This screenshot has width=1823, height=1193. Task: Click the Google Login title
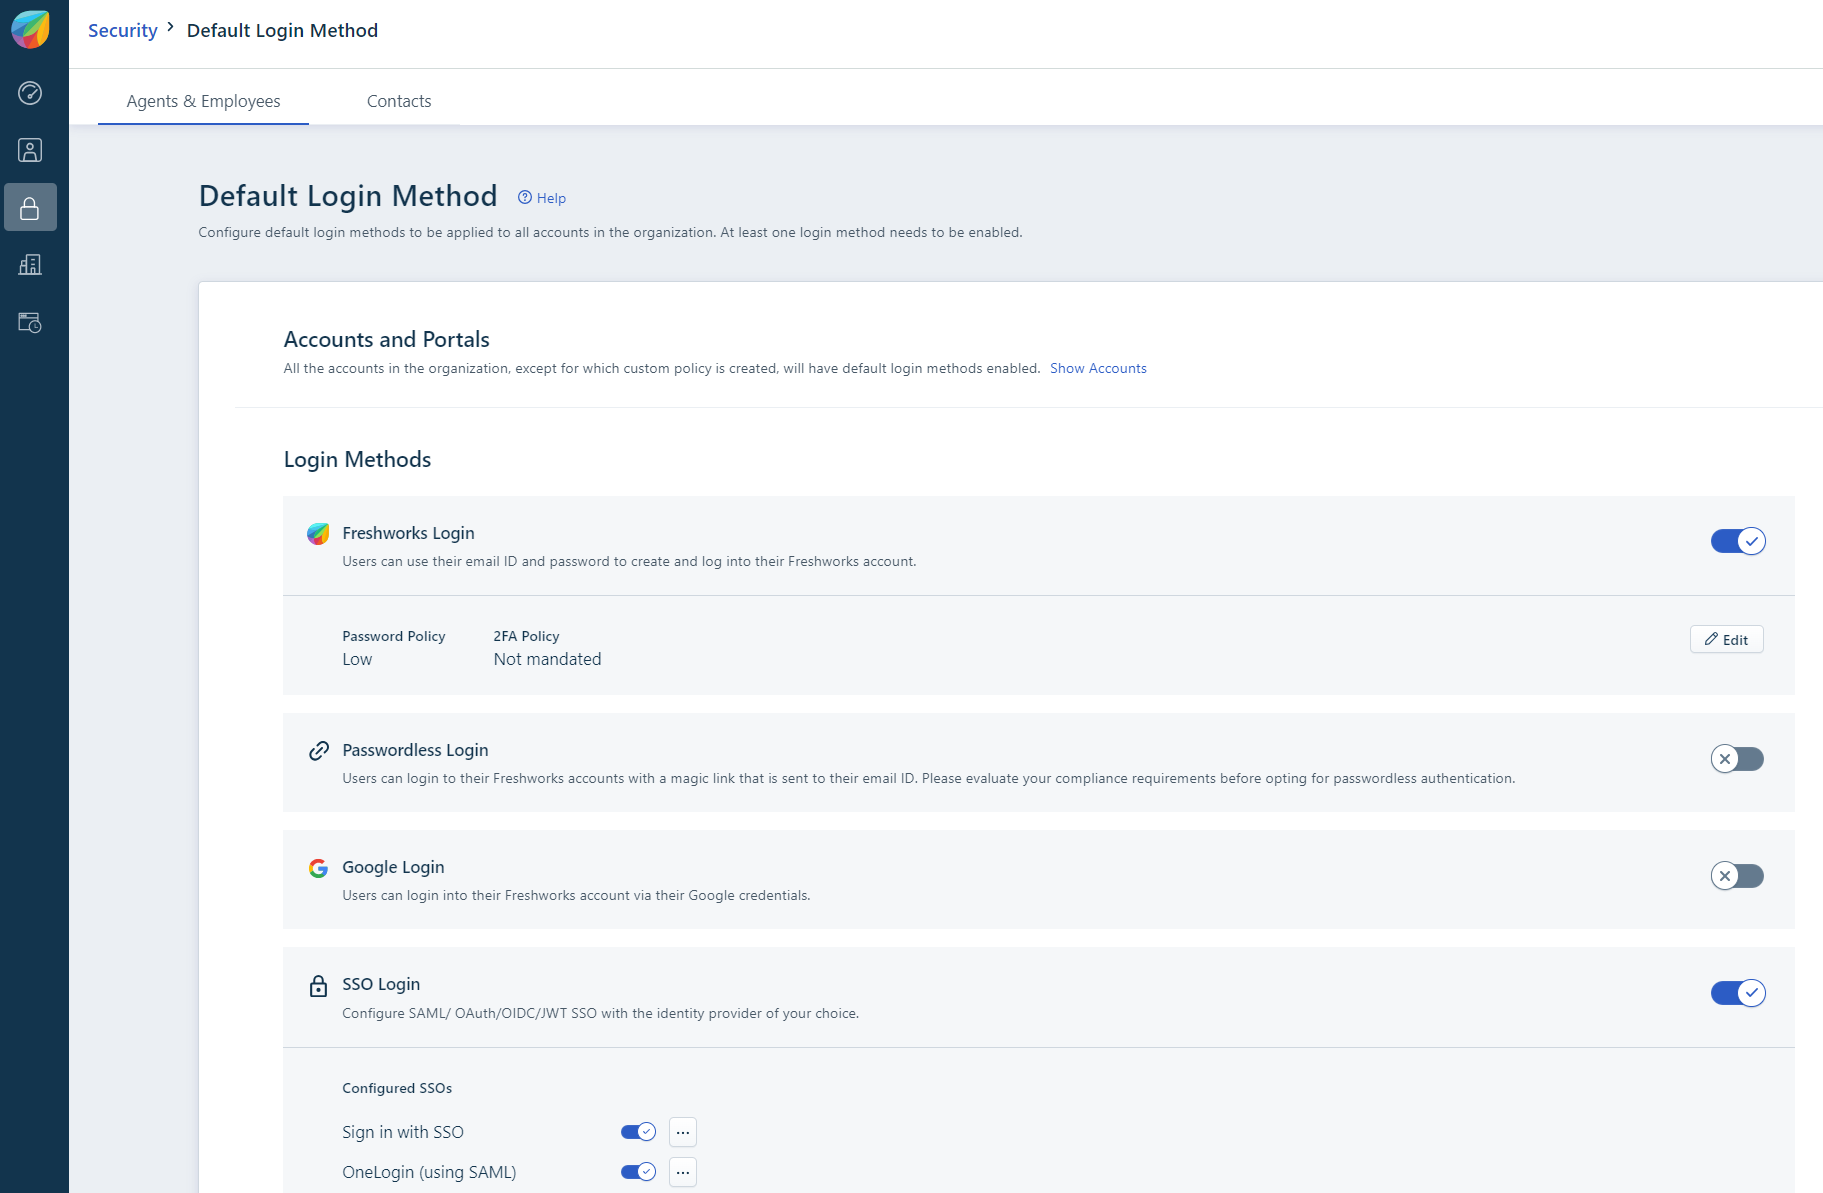pos(393,867)
